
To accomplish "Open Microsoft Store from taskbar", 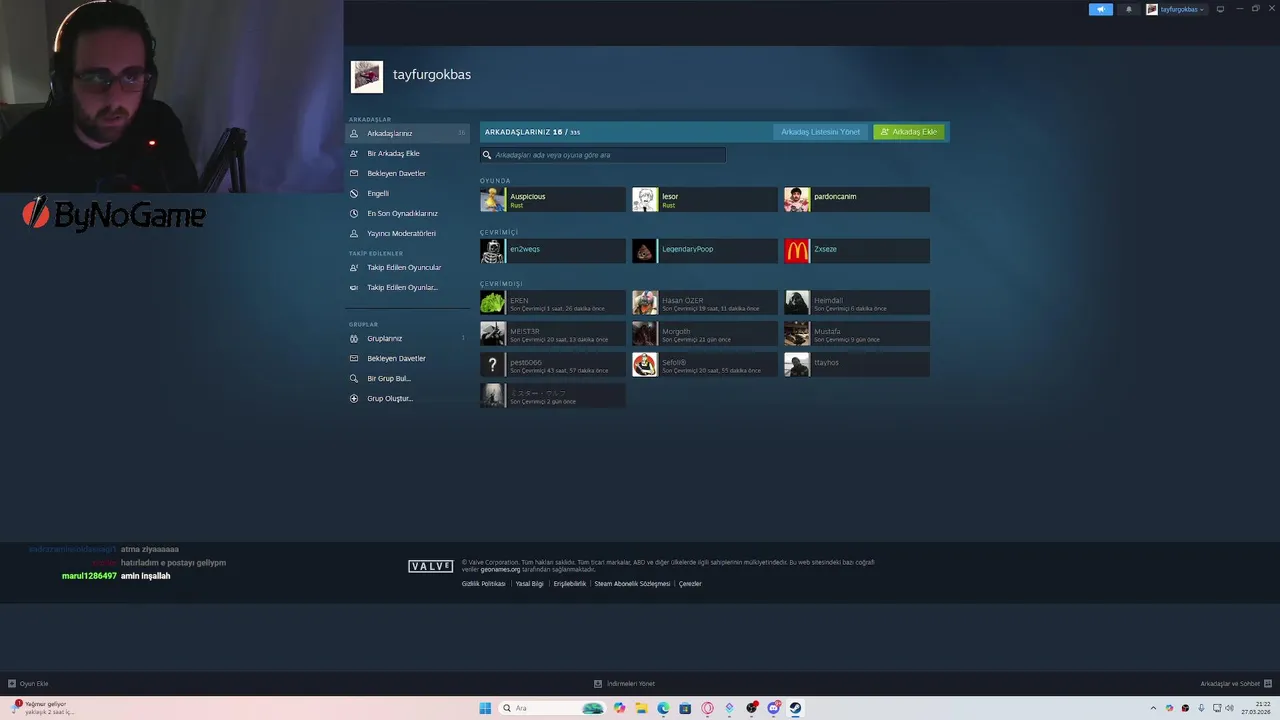I will [685, 708].
